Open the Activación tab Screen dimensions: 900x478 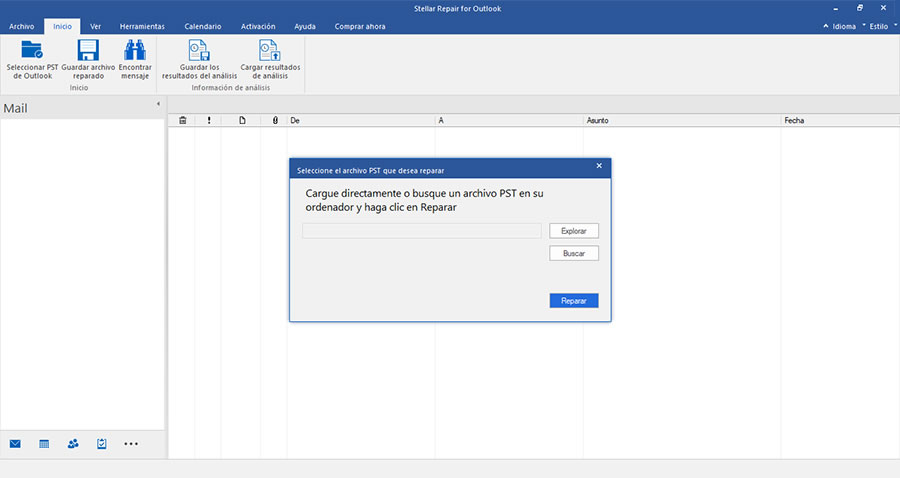[258, 26]
